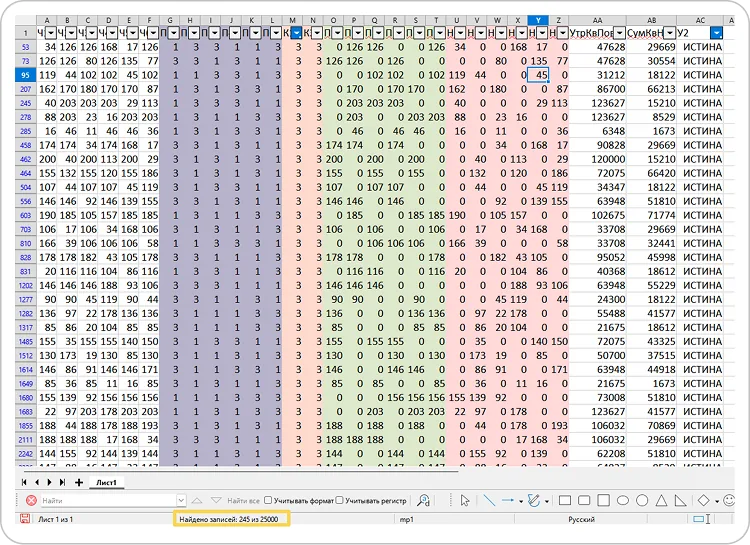This screenshot has height=545, width=750.
Task: Expand the arrow line tool options arrow
Action: point(520,501)
